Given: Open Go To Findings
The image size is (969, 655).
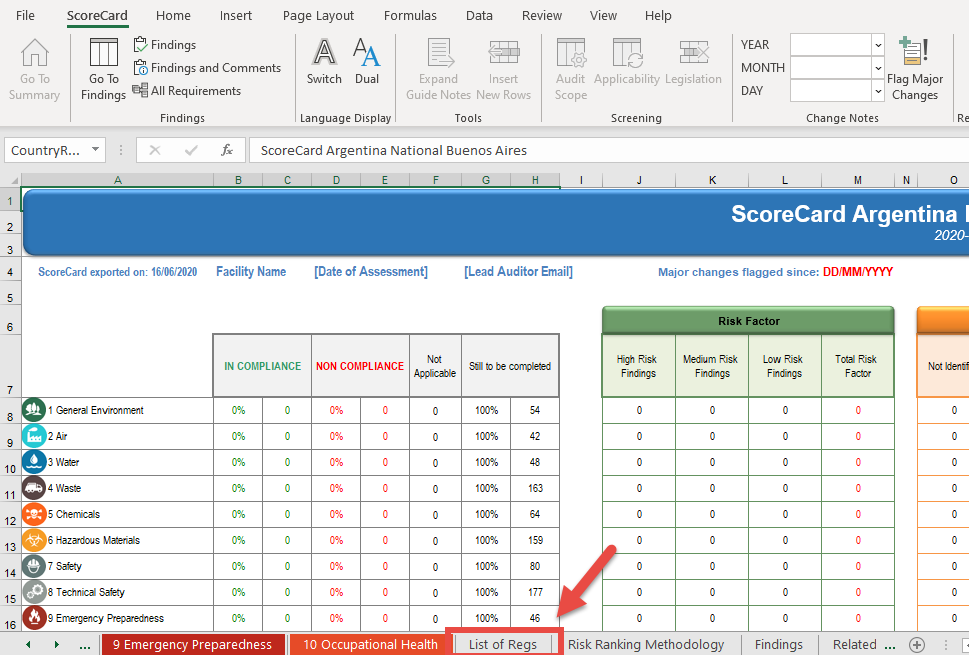Looking at the screenshot, I should [x=103, y=69].
